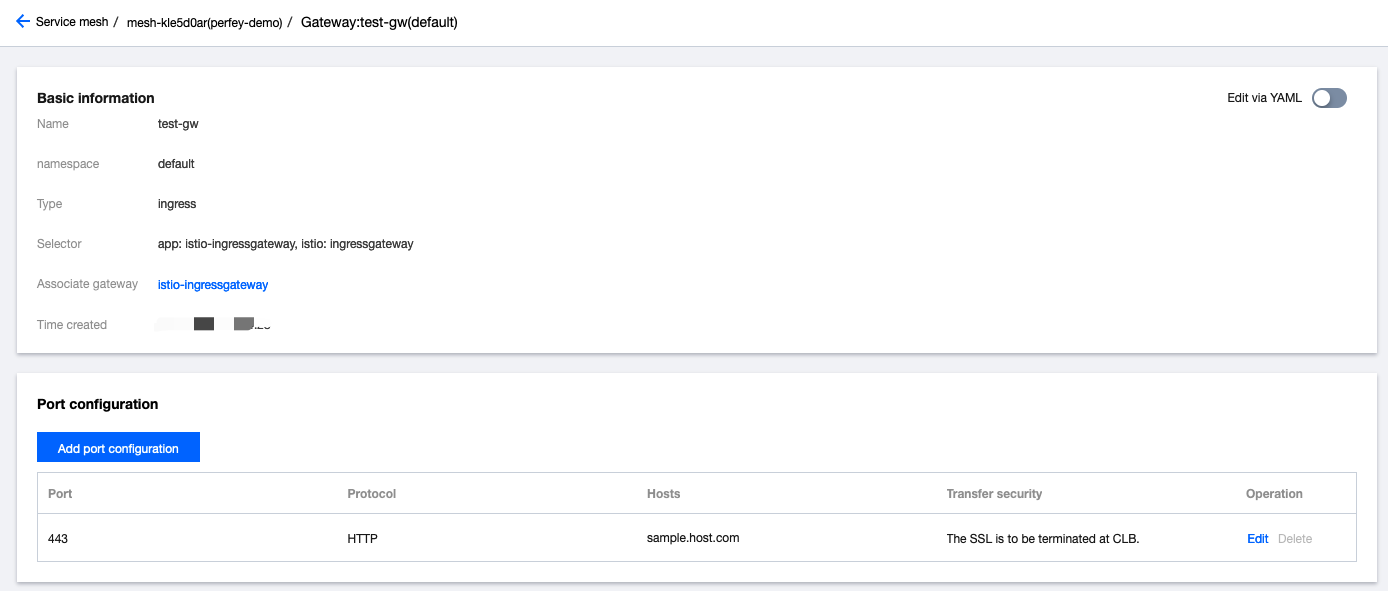Click the Gateway:test-gw(default) breadcrumb title
The image size is (1388, 591).
(379, 22)
